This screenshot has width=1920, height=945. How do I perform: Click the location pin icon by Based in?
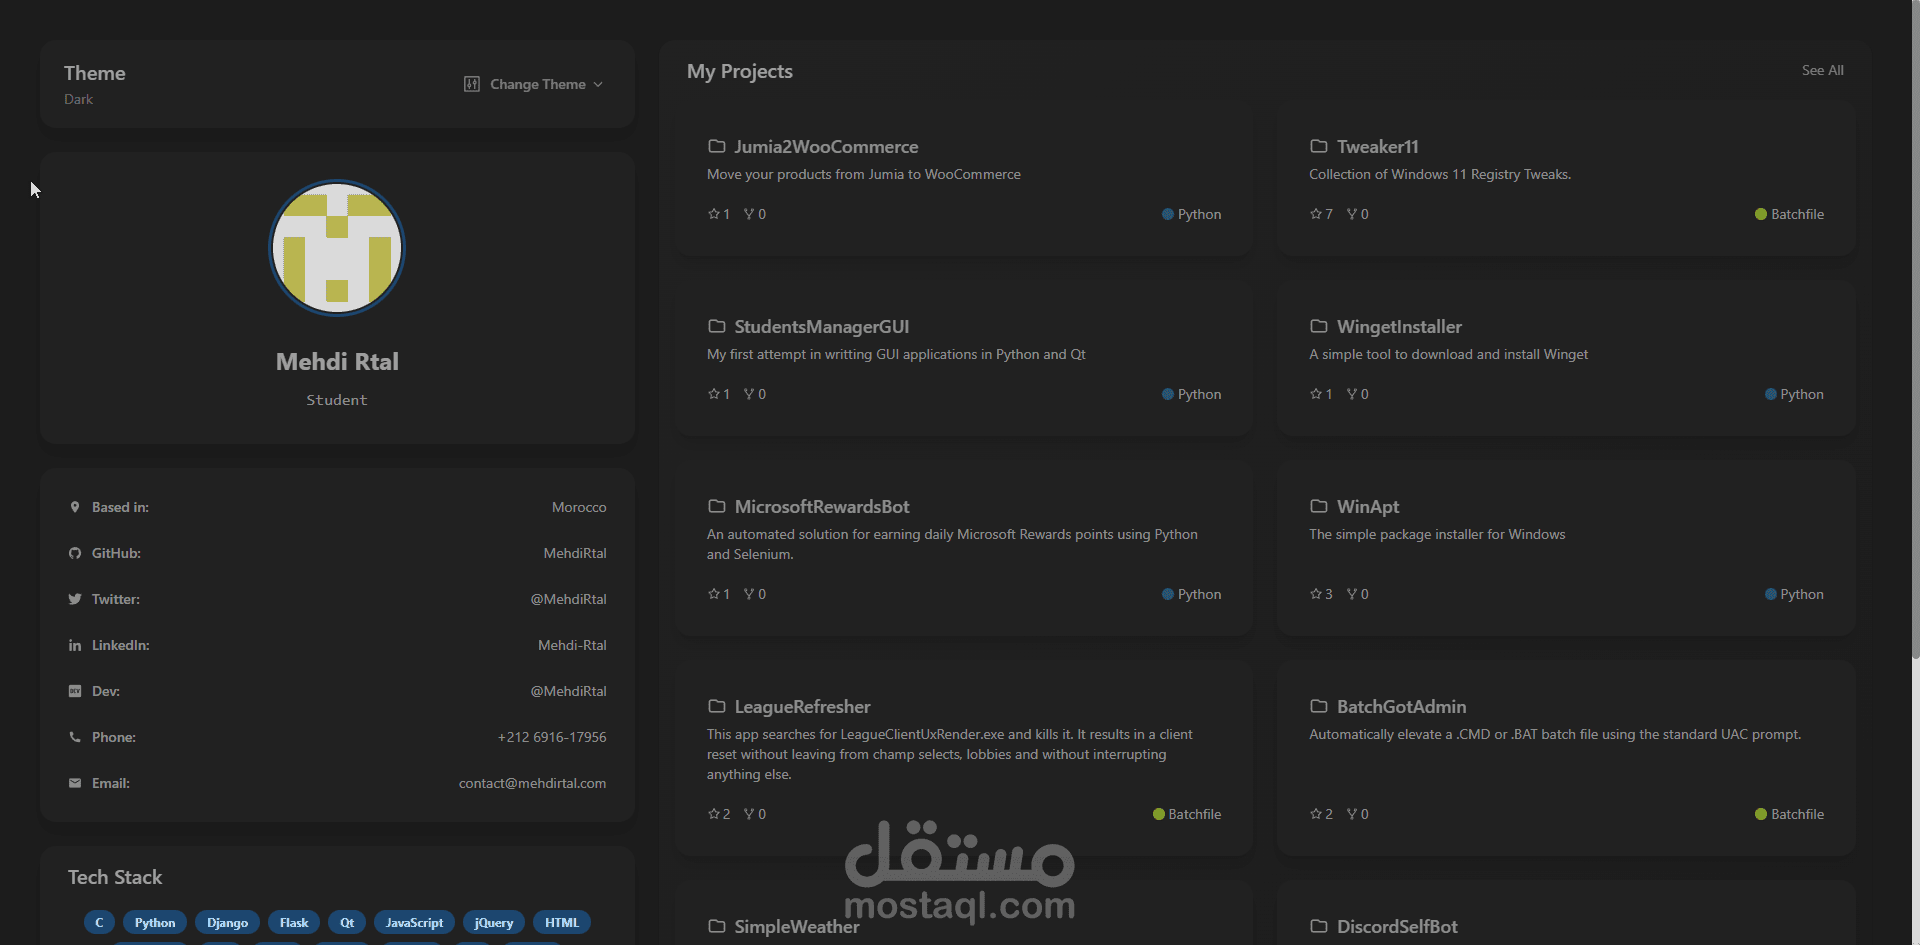[x=75, y=507]
